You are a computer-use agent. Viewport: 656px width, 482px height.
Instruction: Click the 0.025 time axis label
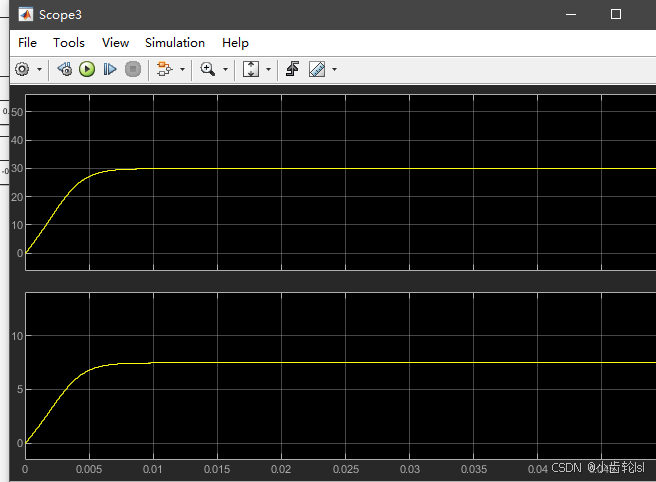click(346, 469)
